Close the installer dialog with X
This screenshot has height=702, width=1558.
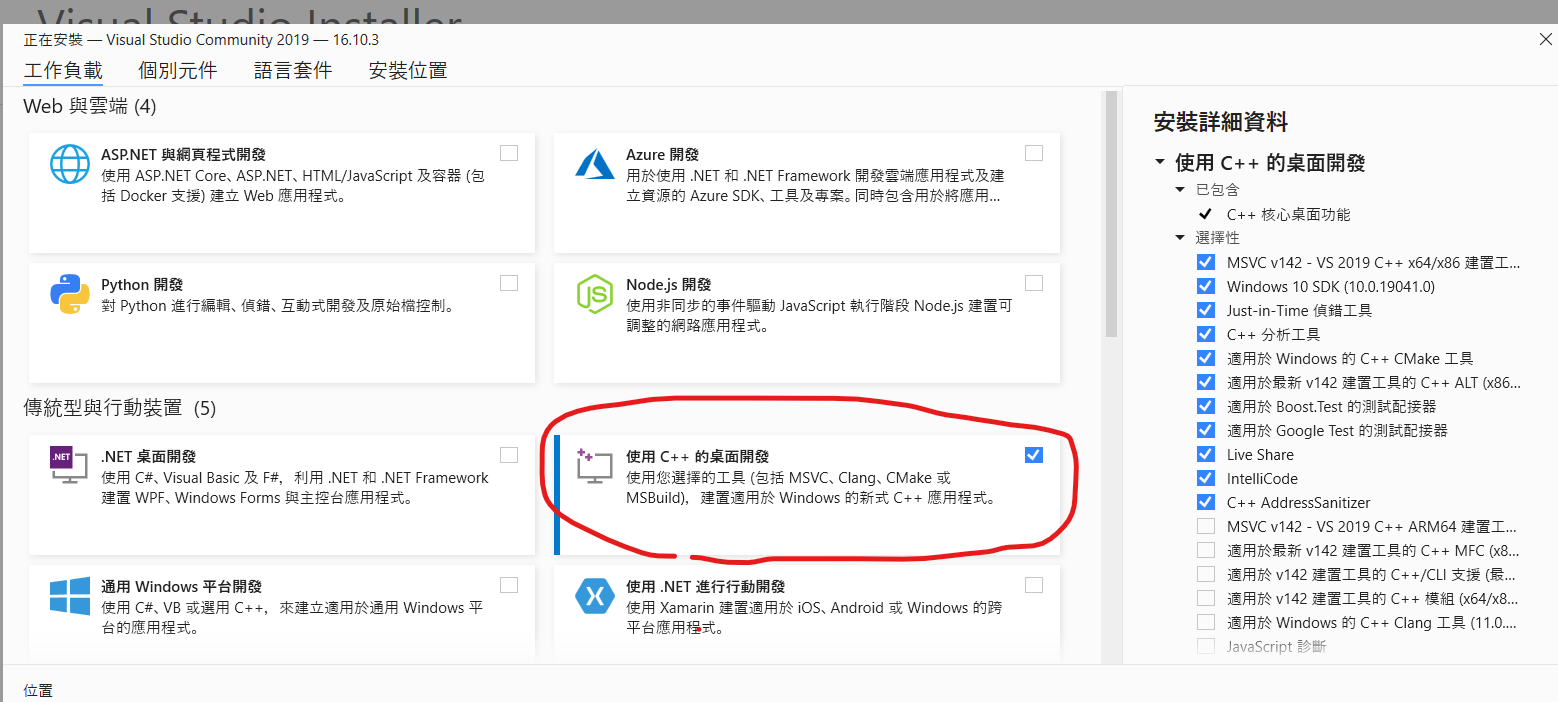pyautogui.click(x=1545, y=39)
